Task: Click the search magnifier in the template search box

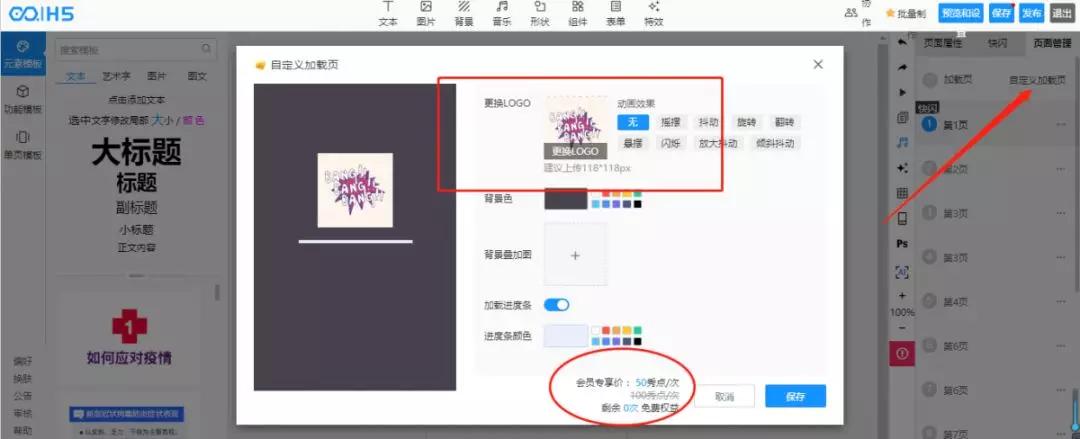Action: click(206, 50)
